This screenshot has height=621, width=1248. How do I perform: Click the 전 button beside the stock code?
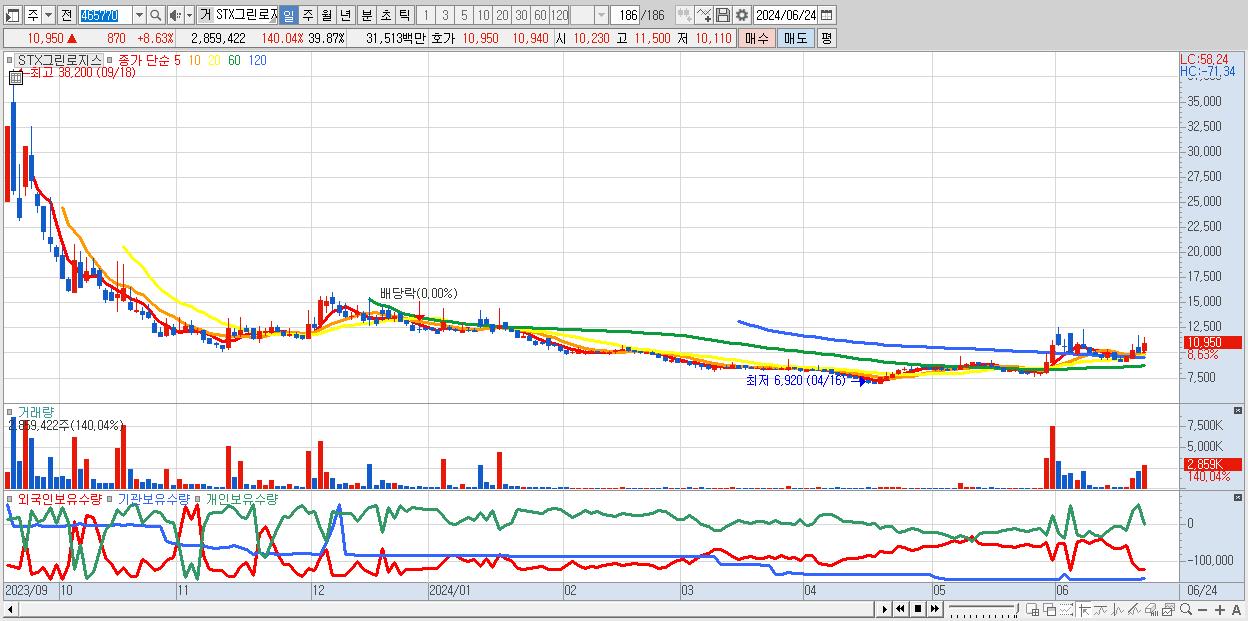pos(66,15)
